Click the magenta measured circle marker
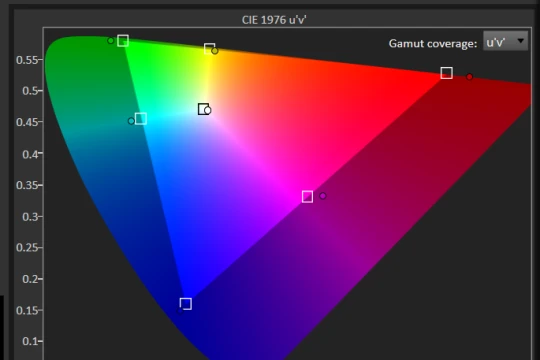The height and width of the screenshot is (360, 540). pos(323,196)
